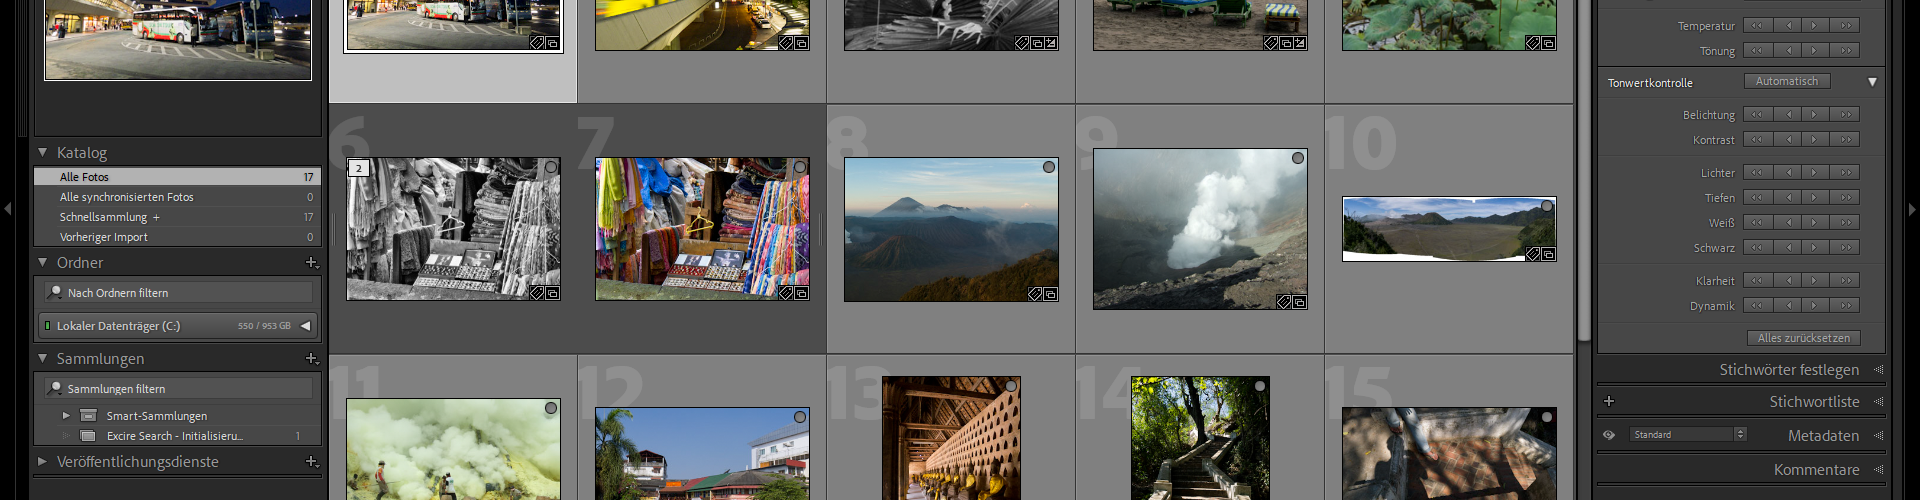This screenshot has height=500, width=1920.
Task: Click keyword badge on green leaves photo
Action: click(1533, 43)
